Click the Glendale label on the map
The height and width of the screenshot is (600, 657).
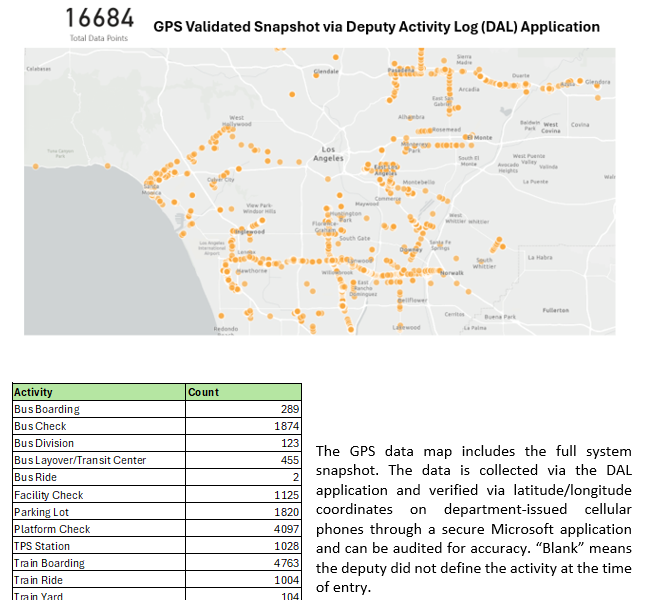(x=326, y=73)
